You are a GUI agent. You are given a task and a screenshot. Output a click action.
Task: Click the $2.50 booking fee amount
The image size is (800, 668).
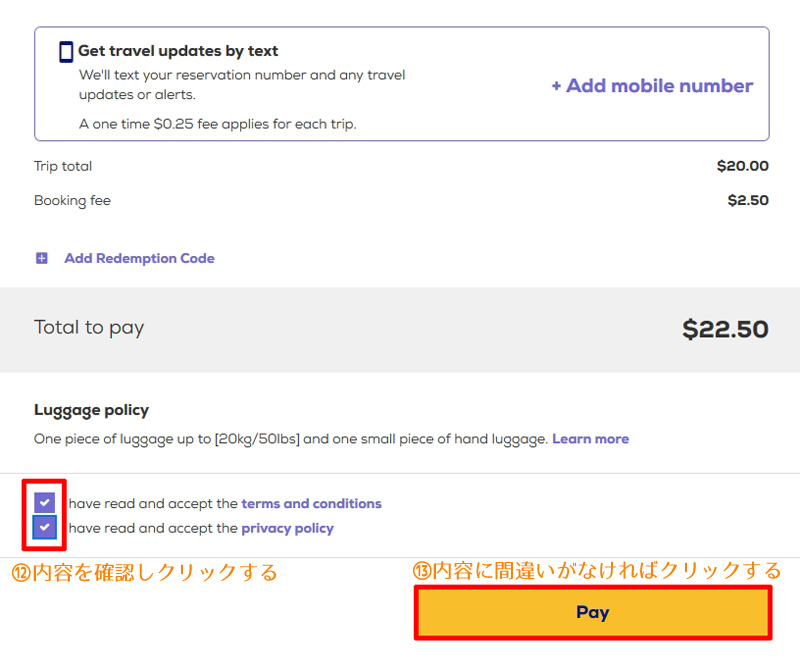pyautogui.click(x=748, y=200)
